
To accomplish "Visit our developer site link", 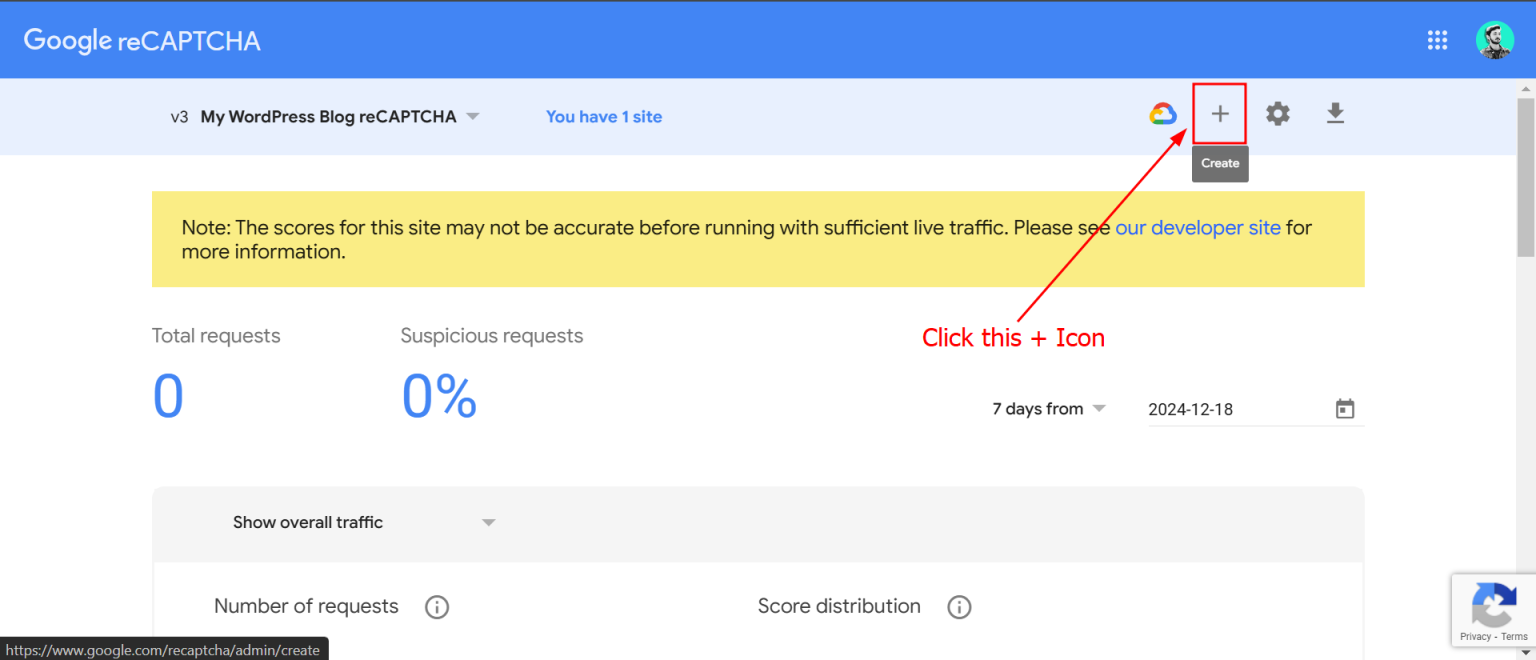I will (x=1197, y=228).
